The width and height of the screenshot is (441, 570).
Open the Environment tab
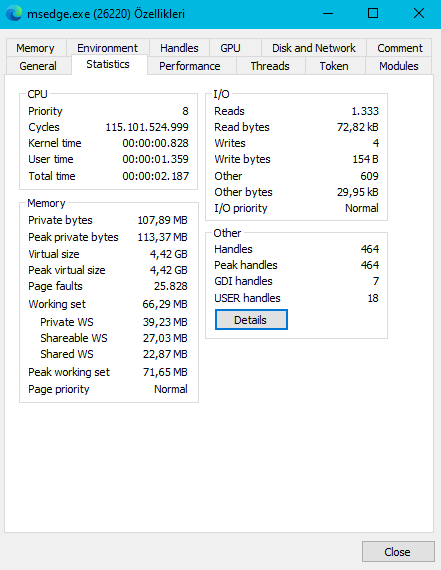tap(108, 48)
